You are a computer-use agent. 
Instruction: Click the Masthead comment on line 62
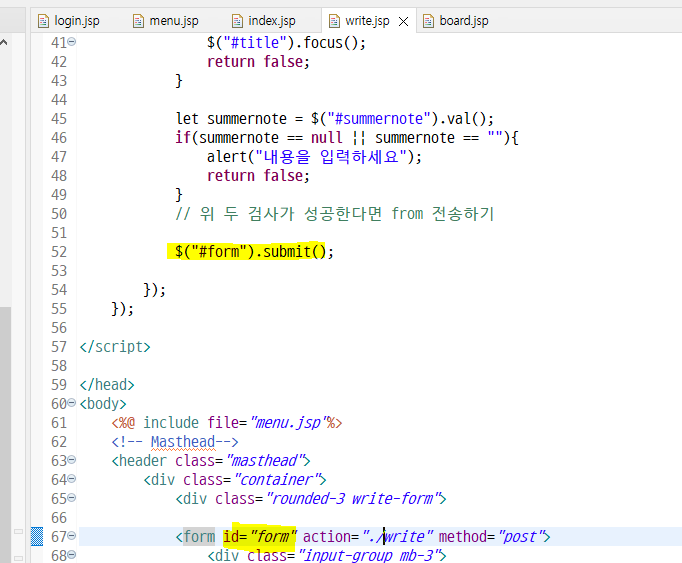[175, 442]
